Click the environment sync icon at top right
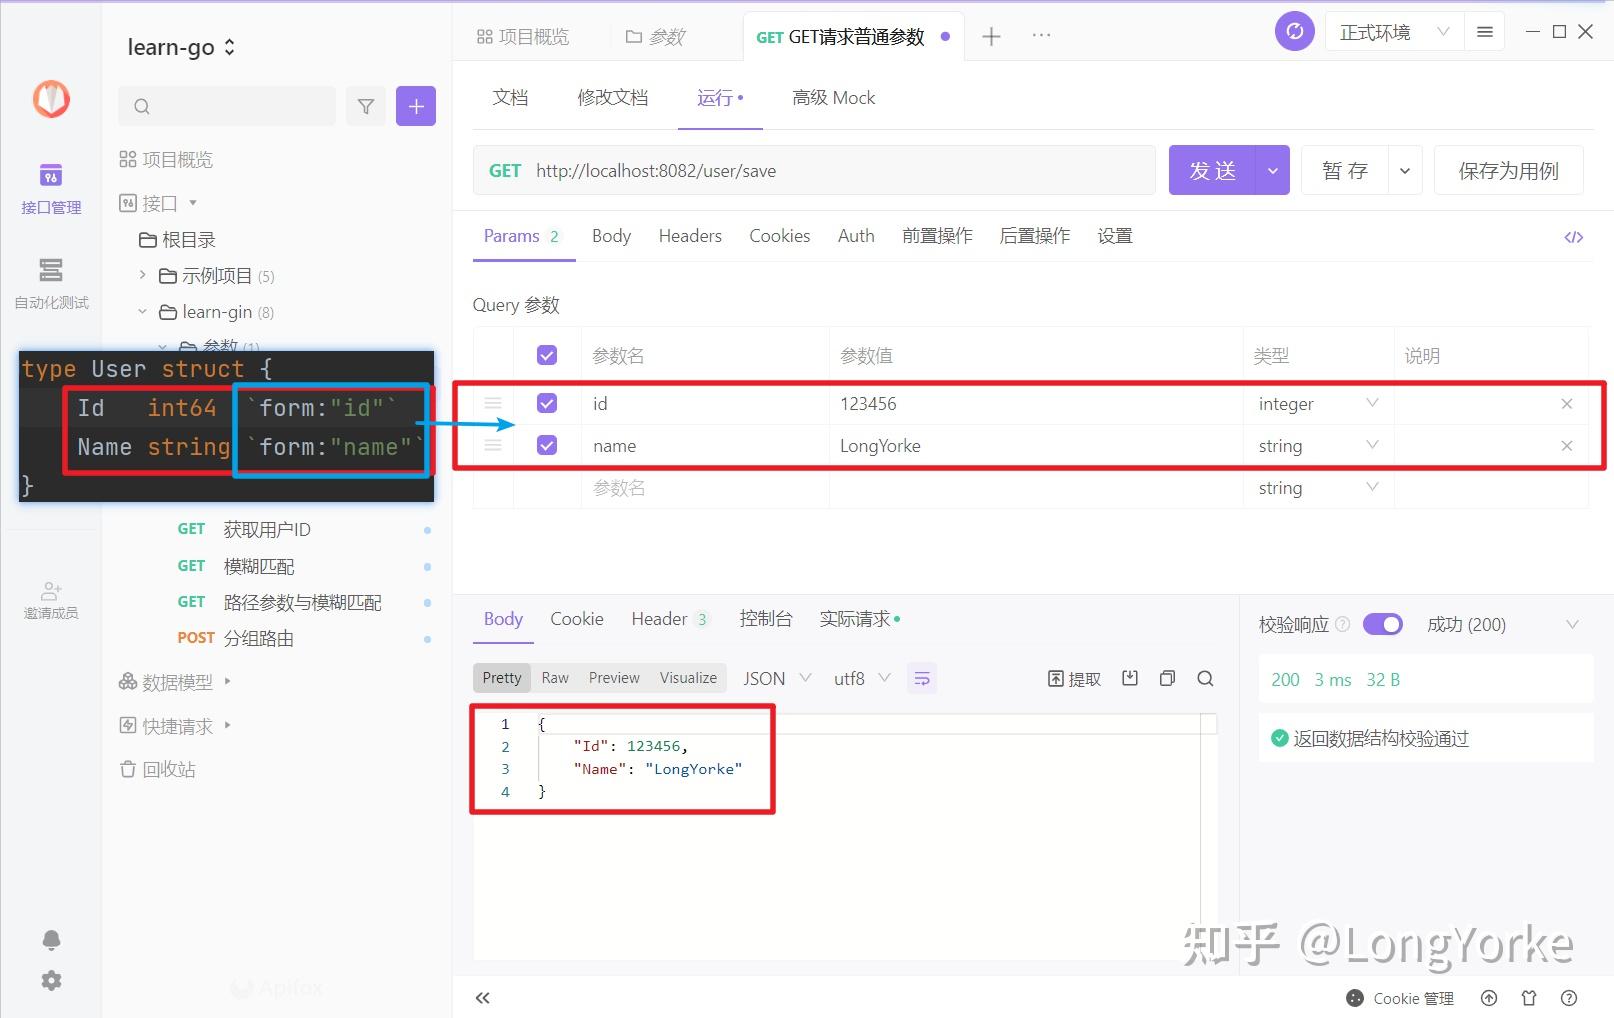1614x1018 pixels. 1294,31
